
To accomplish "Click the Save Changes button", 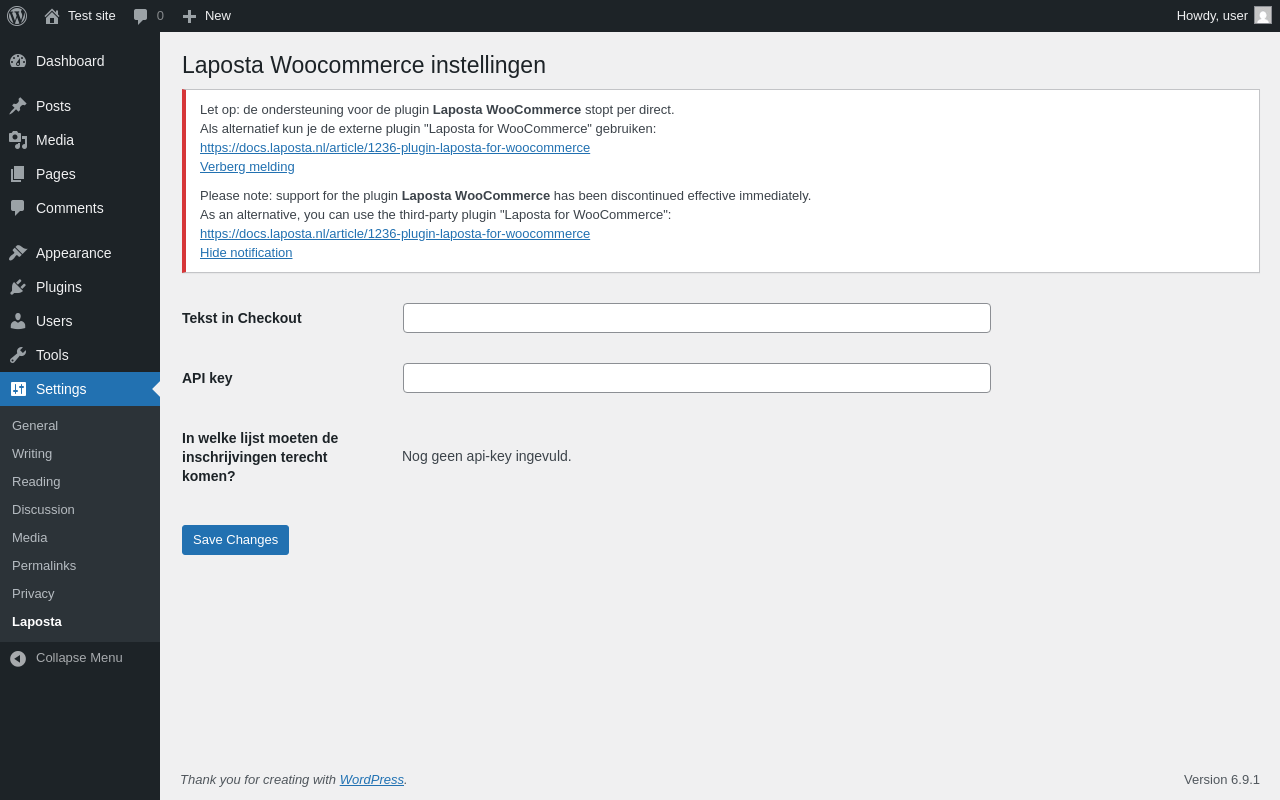I will click(x=235, y=540).
